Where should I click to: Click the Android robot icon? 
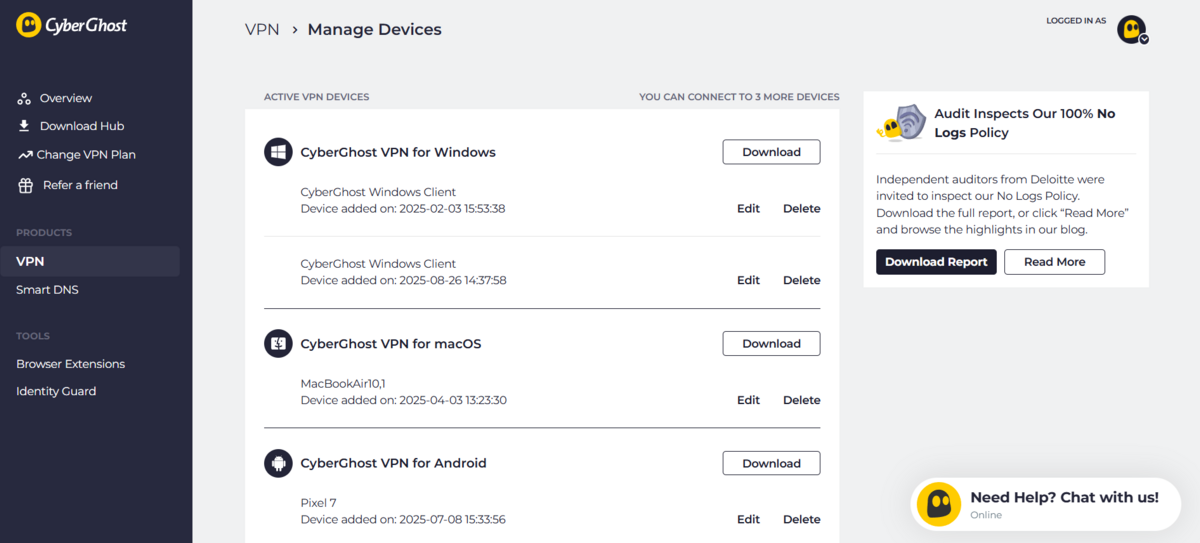[278, 463]
